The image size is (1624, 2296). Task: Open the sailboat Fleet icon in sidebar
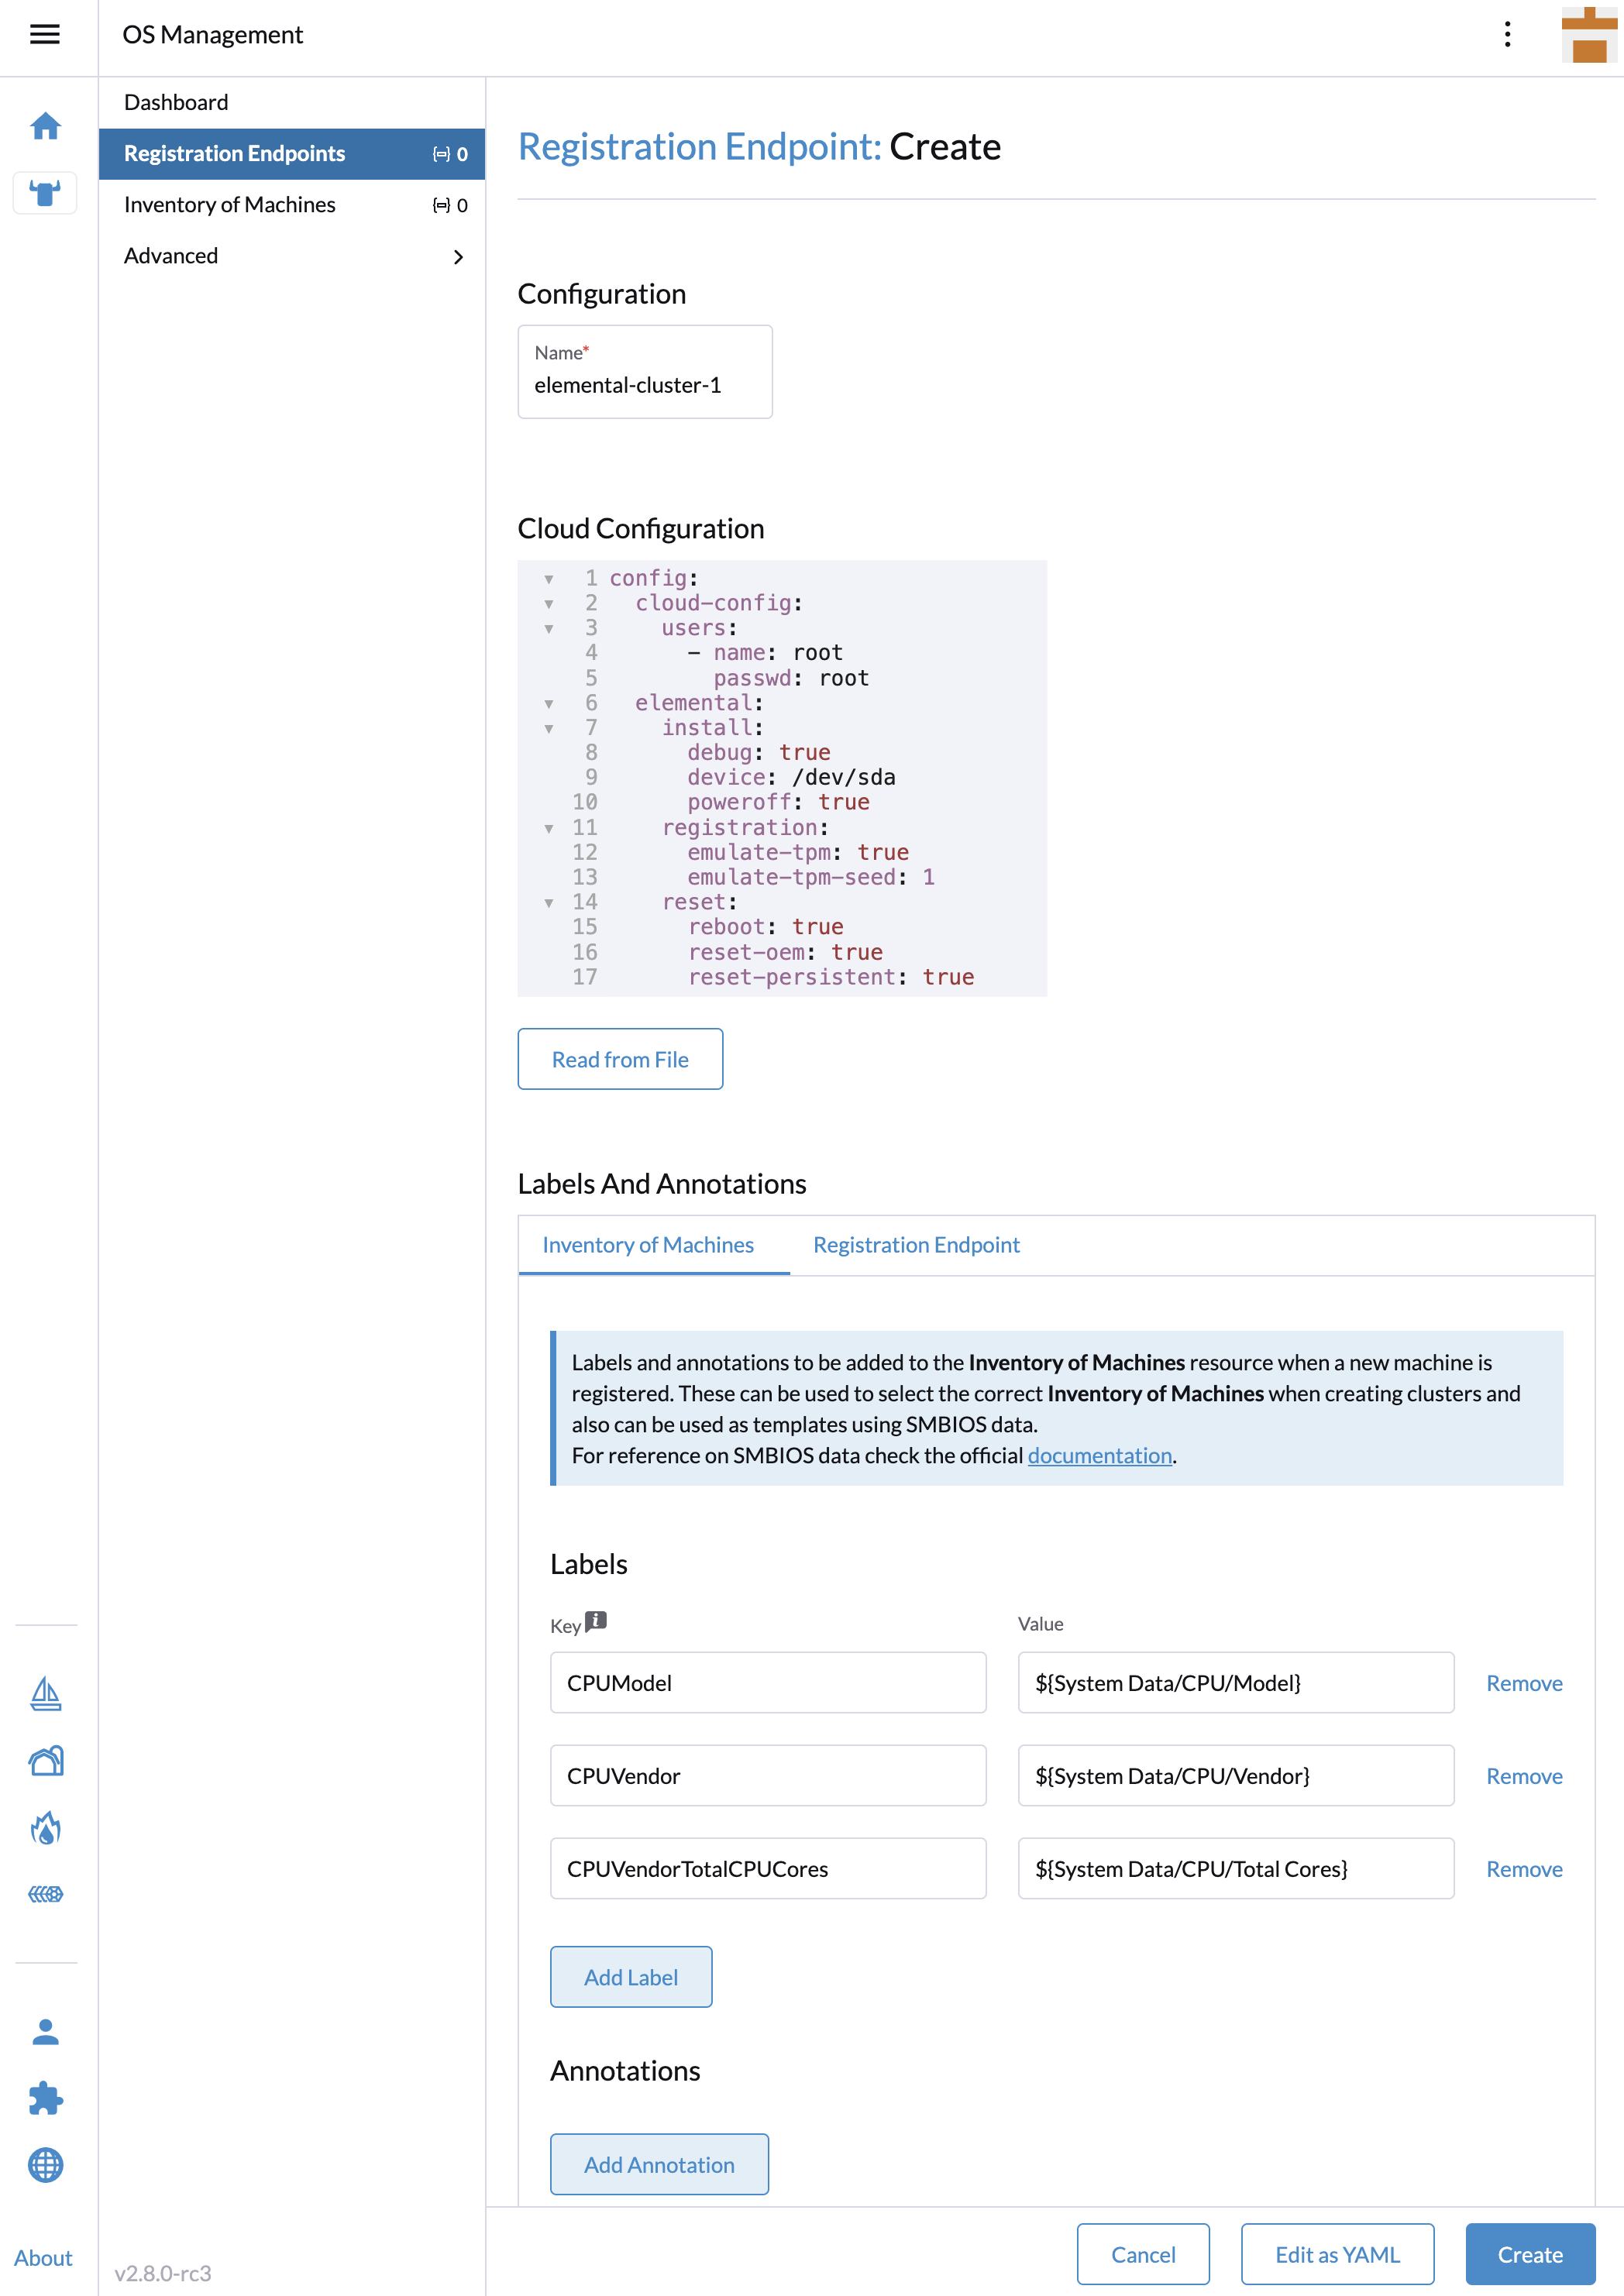click(x=45, y=1693)
